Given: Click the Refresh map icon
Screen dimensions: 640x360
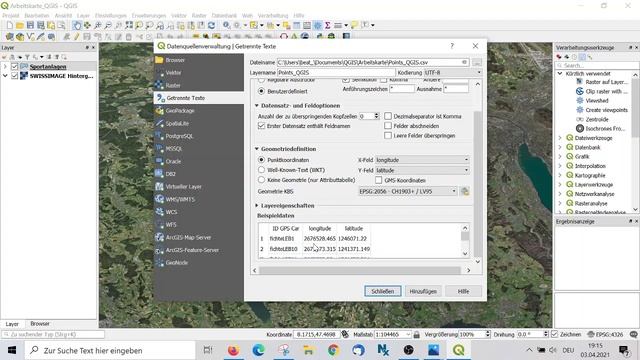Looking at the screenshot, I should [211, 25].
